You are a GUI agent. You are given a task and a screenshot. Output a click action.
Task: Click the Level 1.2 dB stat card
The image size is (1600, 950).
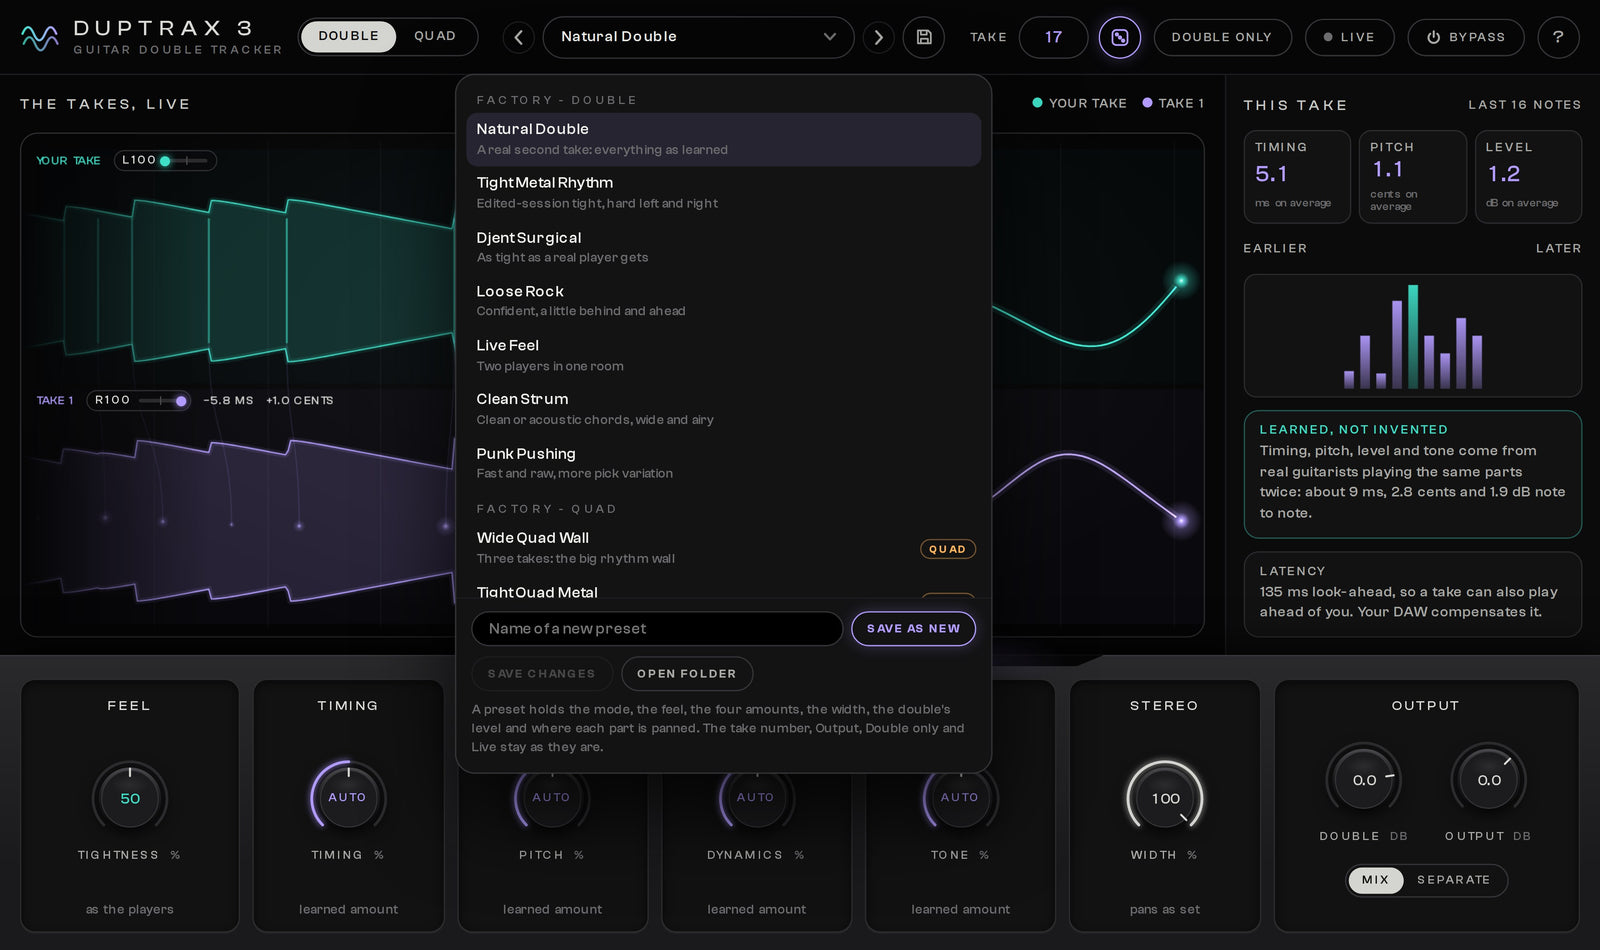click(1528, 177)
